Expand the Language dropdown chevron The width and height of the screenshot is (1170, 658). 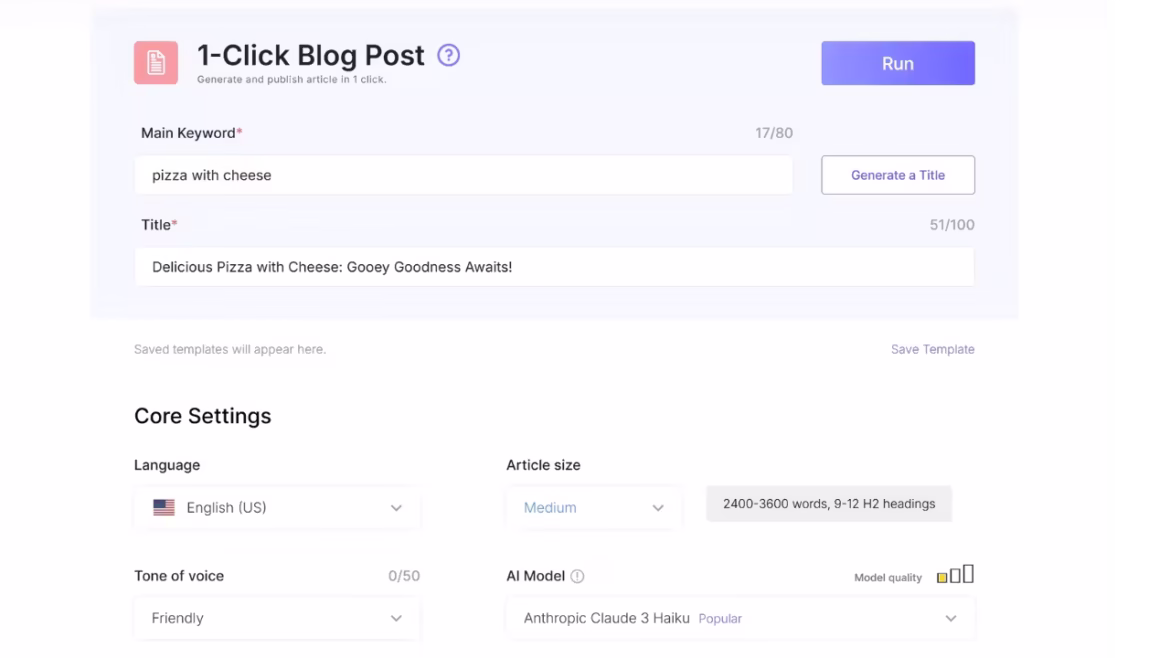[396, 508]
